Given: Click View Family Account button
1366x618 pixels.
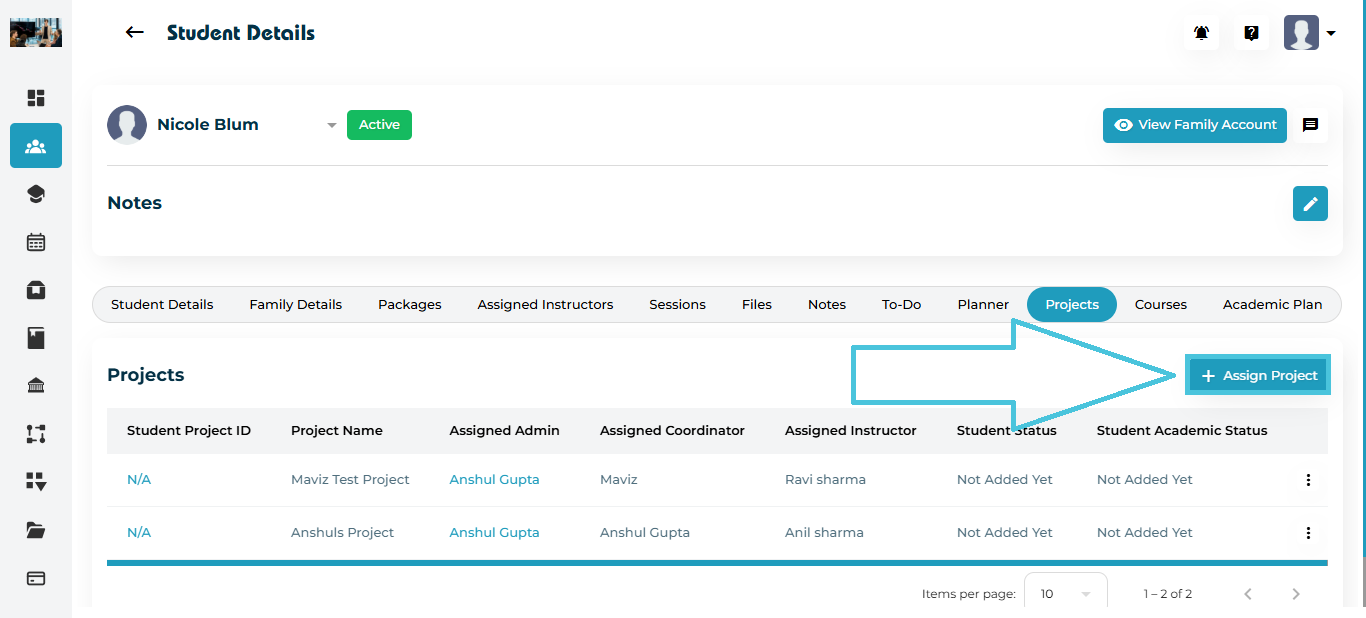Looking at the screenshot, I should click(x=1194, y=125).
